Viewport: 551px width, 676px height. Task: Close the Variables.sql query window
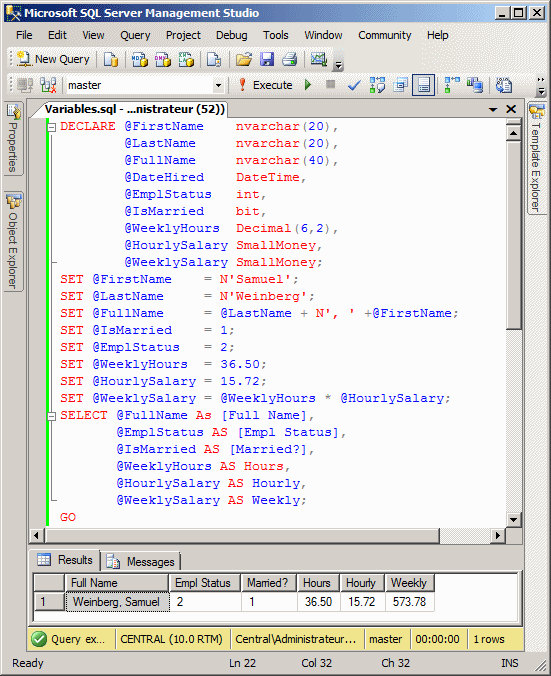(x=511, y=109)
